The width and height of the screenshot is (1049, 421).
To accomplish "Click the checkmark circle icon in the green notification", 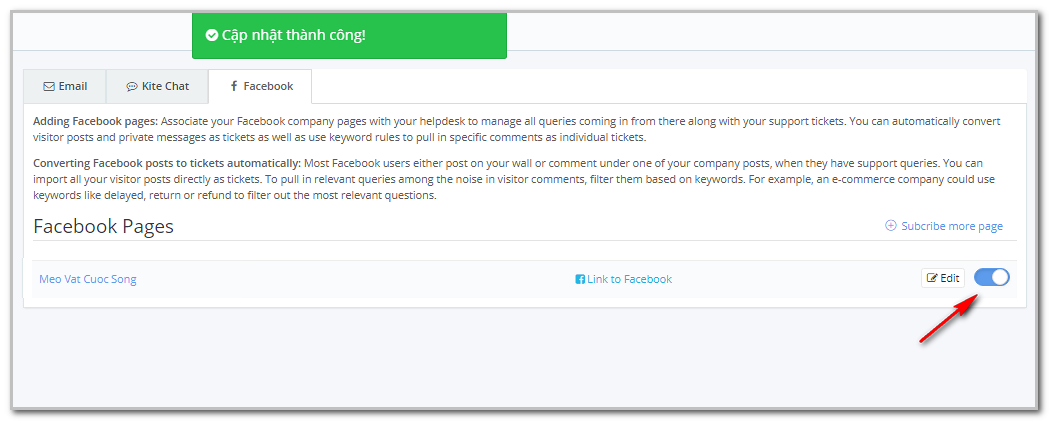I will tap(212, 35).
